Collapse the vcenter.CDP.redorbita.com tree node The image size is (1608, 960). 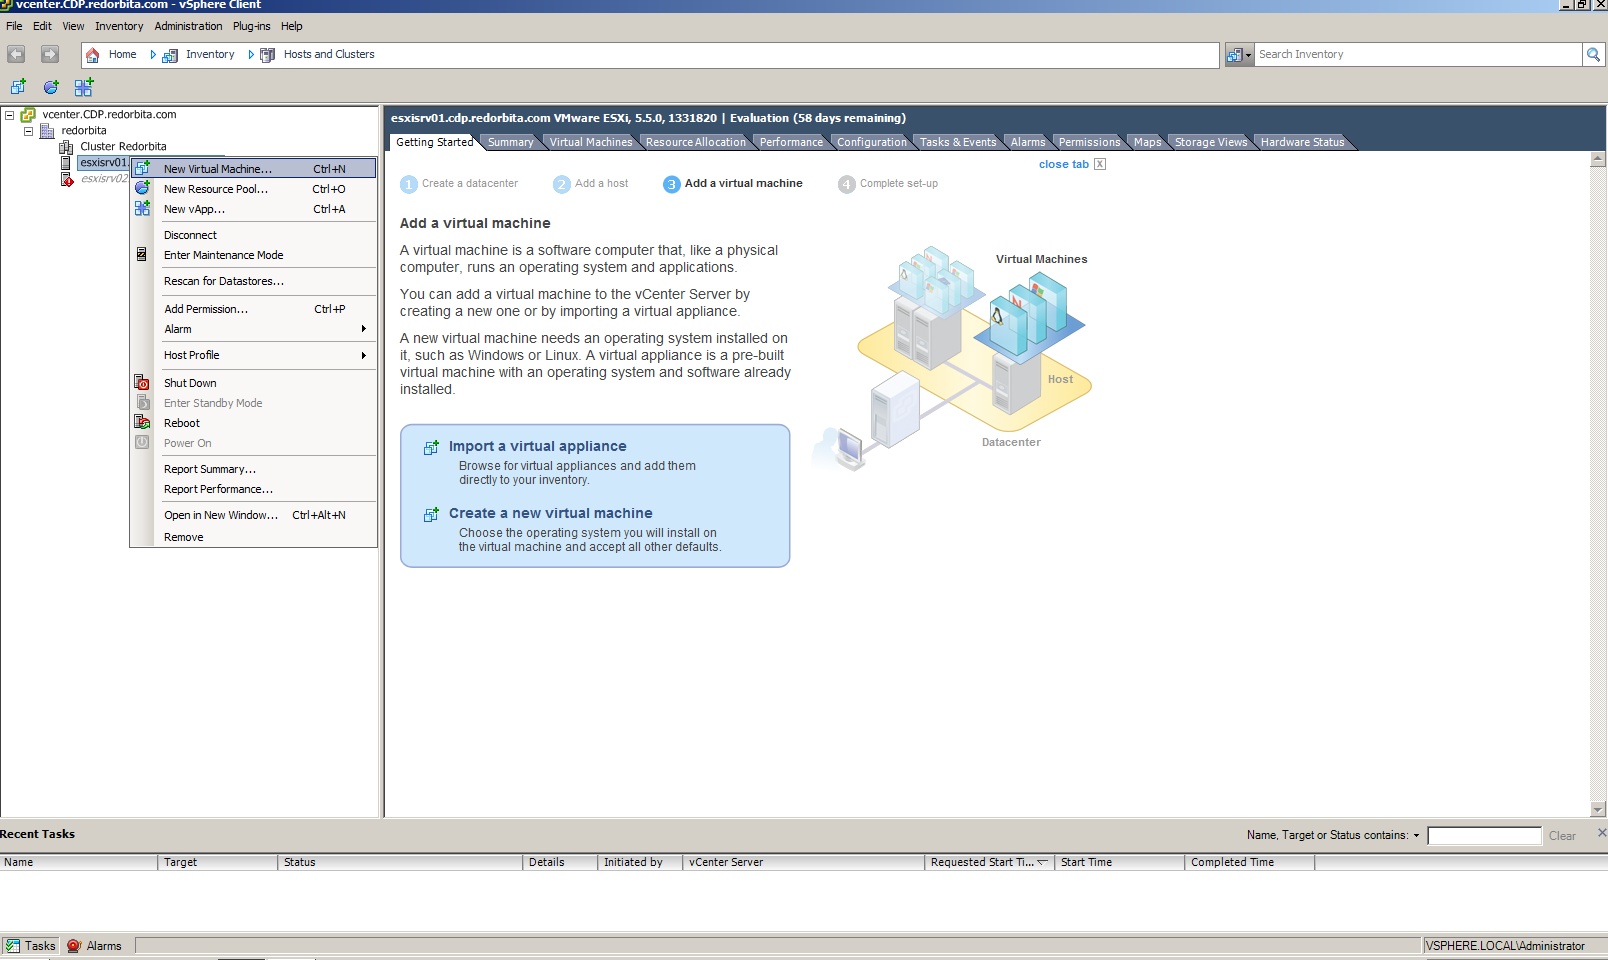8,114
